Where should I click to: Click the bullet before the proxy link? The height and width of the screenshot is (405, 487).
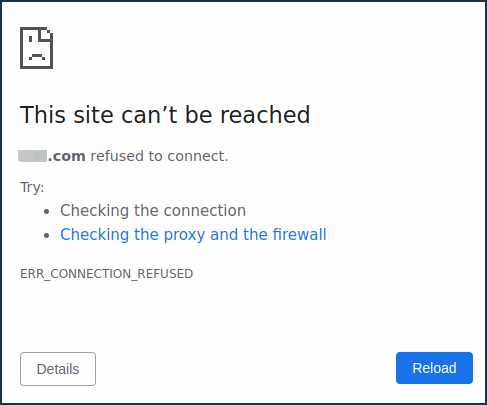[x=47, y=235]
